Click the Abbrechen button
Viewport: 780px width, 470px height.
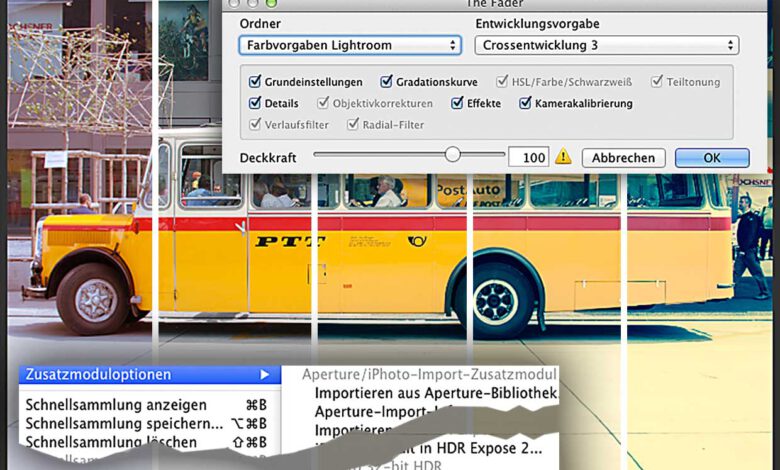point(623,158)
